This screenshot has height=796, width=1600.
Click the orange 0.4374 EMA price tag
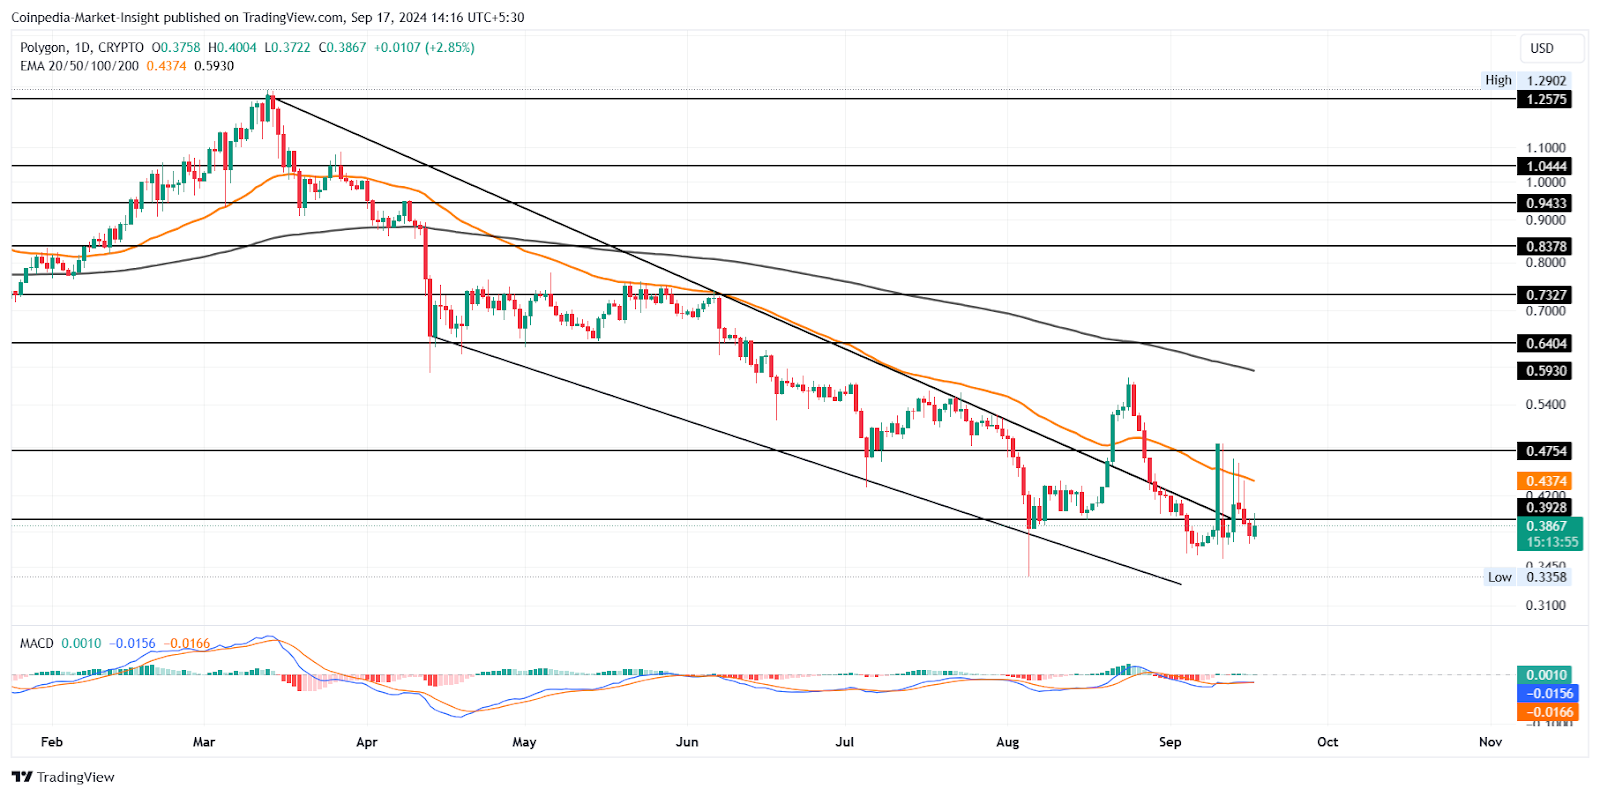(x=1544, y=481)
